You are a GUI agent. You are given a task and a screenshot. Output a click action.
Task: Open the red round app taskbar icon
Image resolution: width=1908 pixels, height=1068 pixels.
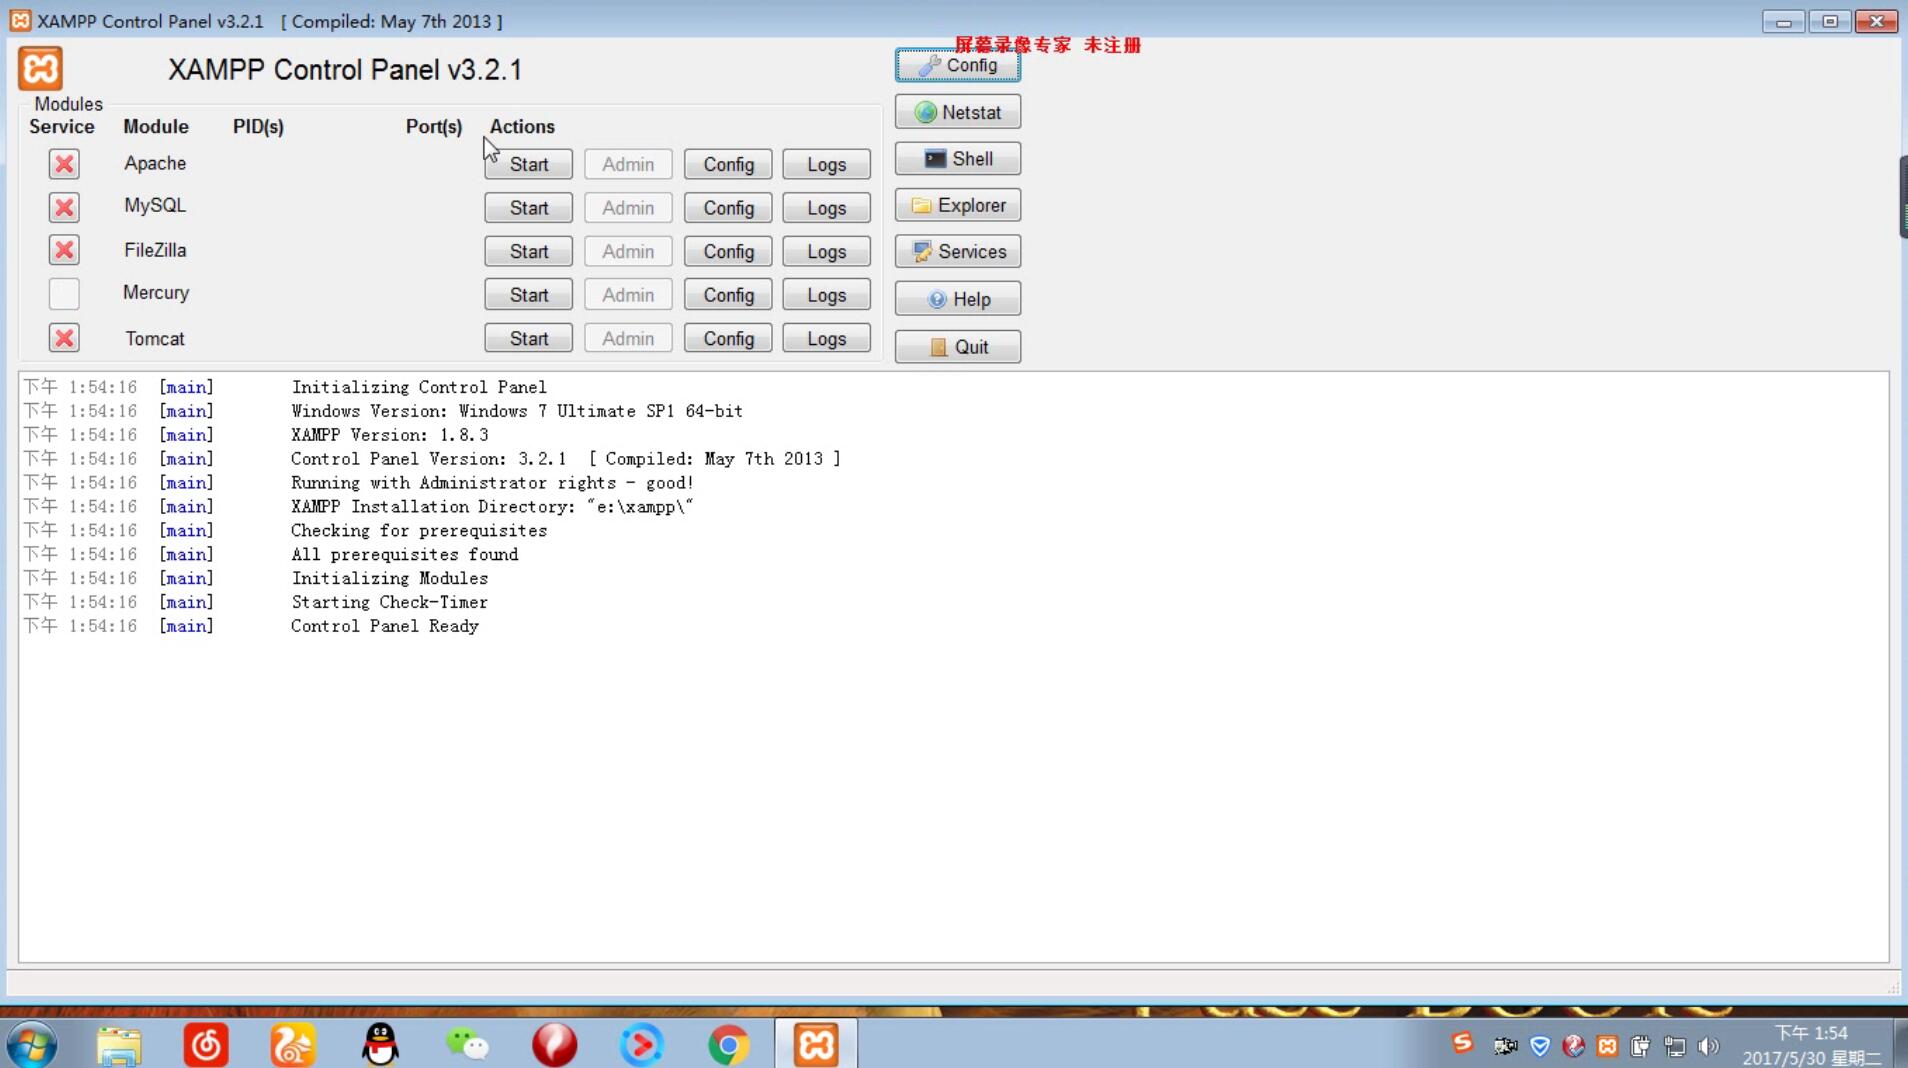554,1045
